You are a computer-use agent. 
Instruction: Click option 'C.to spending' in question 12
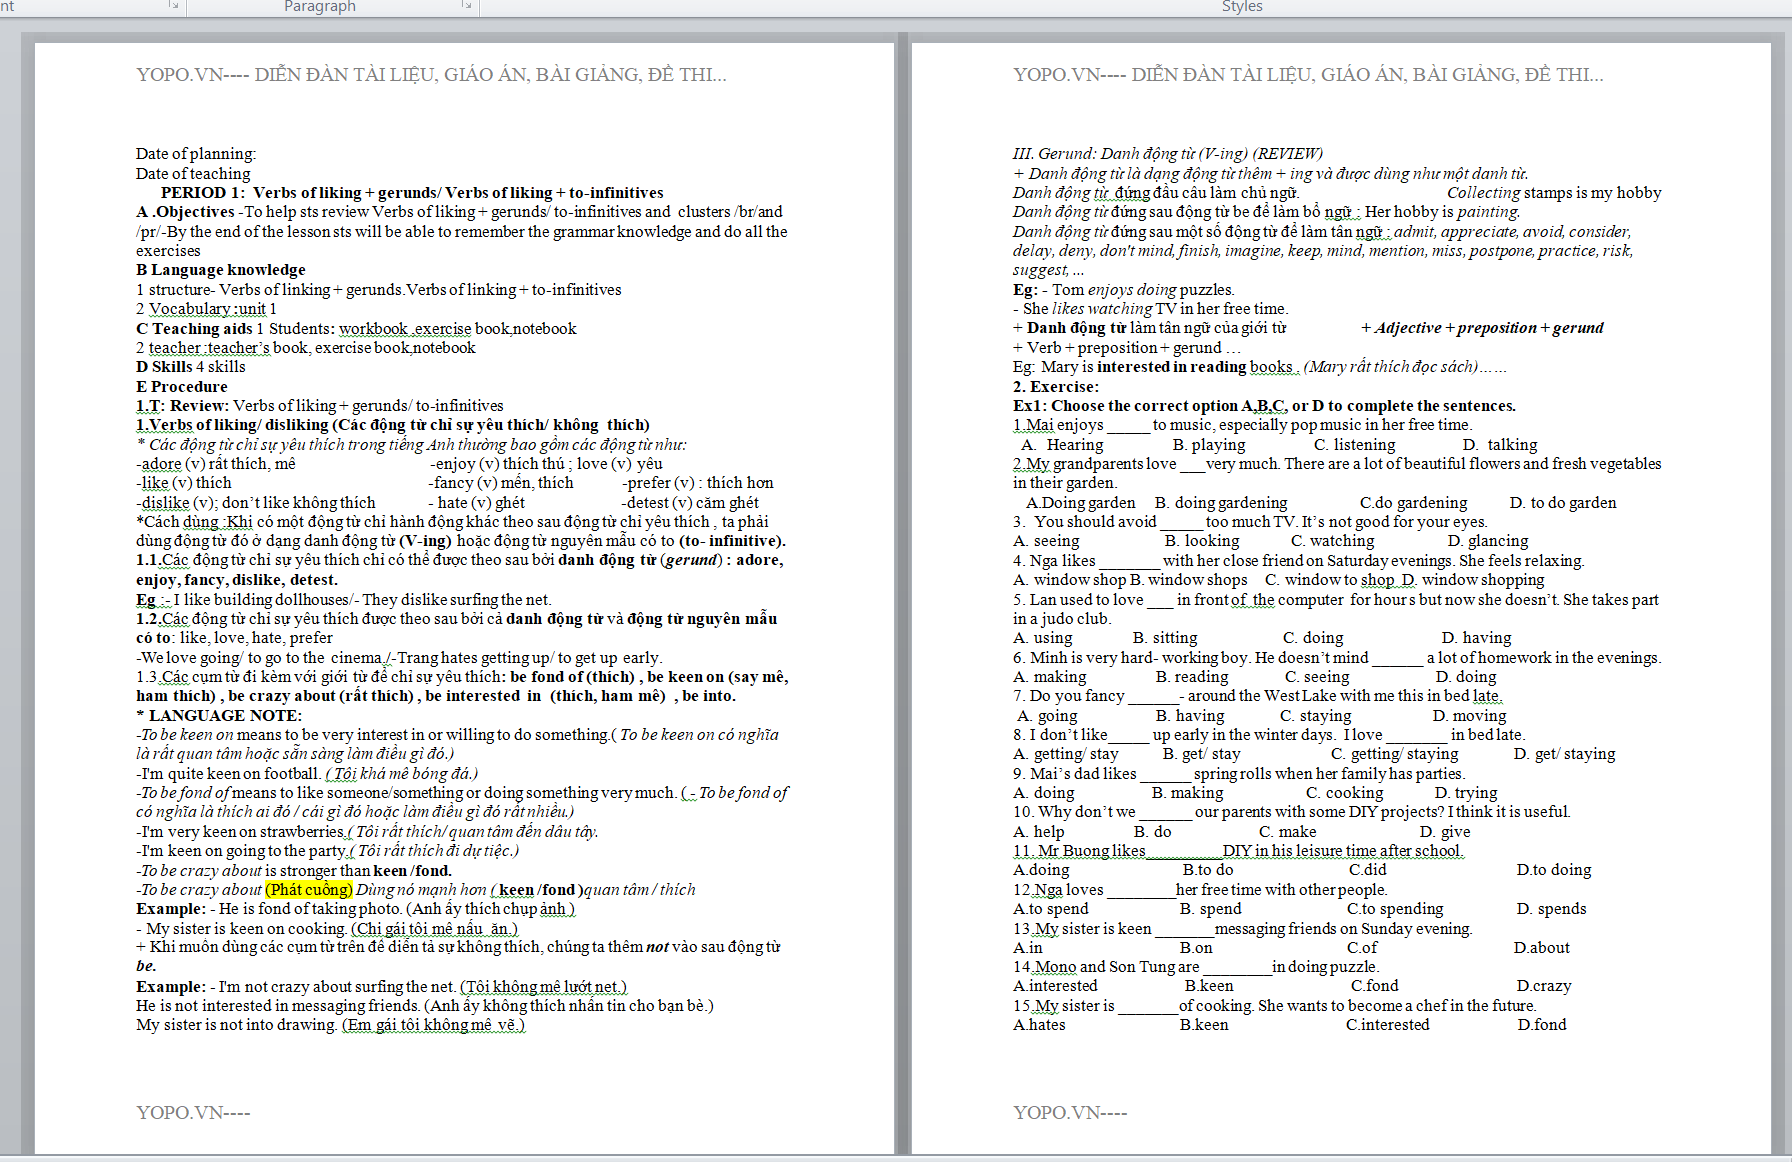pos(1395,909)
